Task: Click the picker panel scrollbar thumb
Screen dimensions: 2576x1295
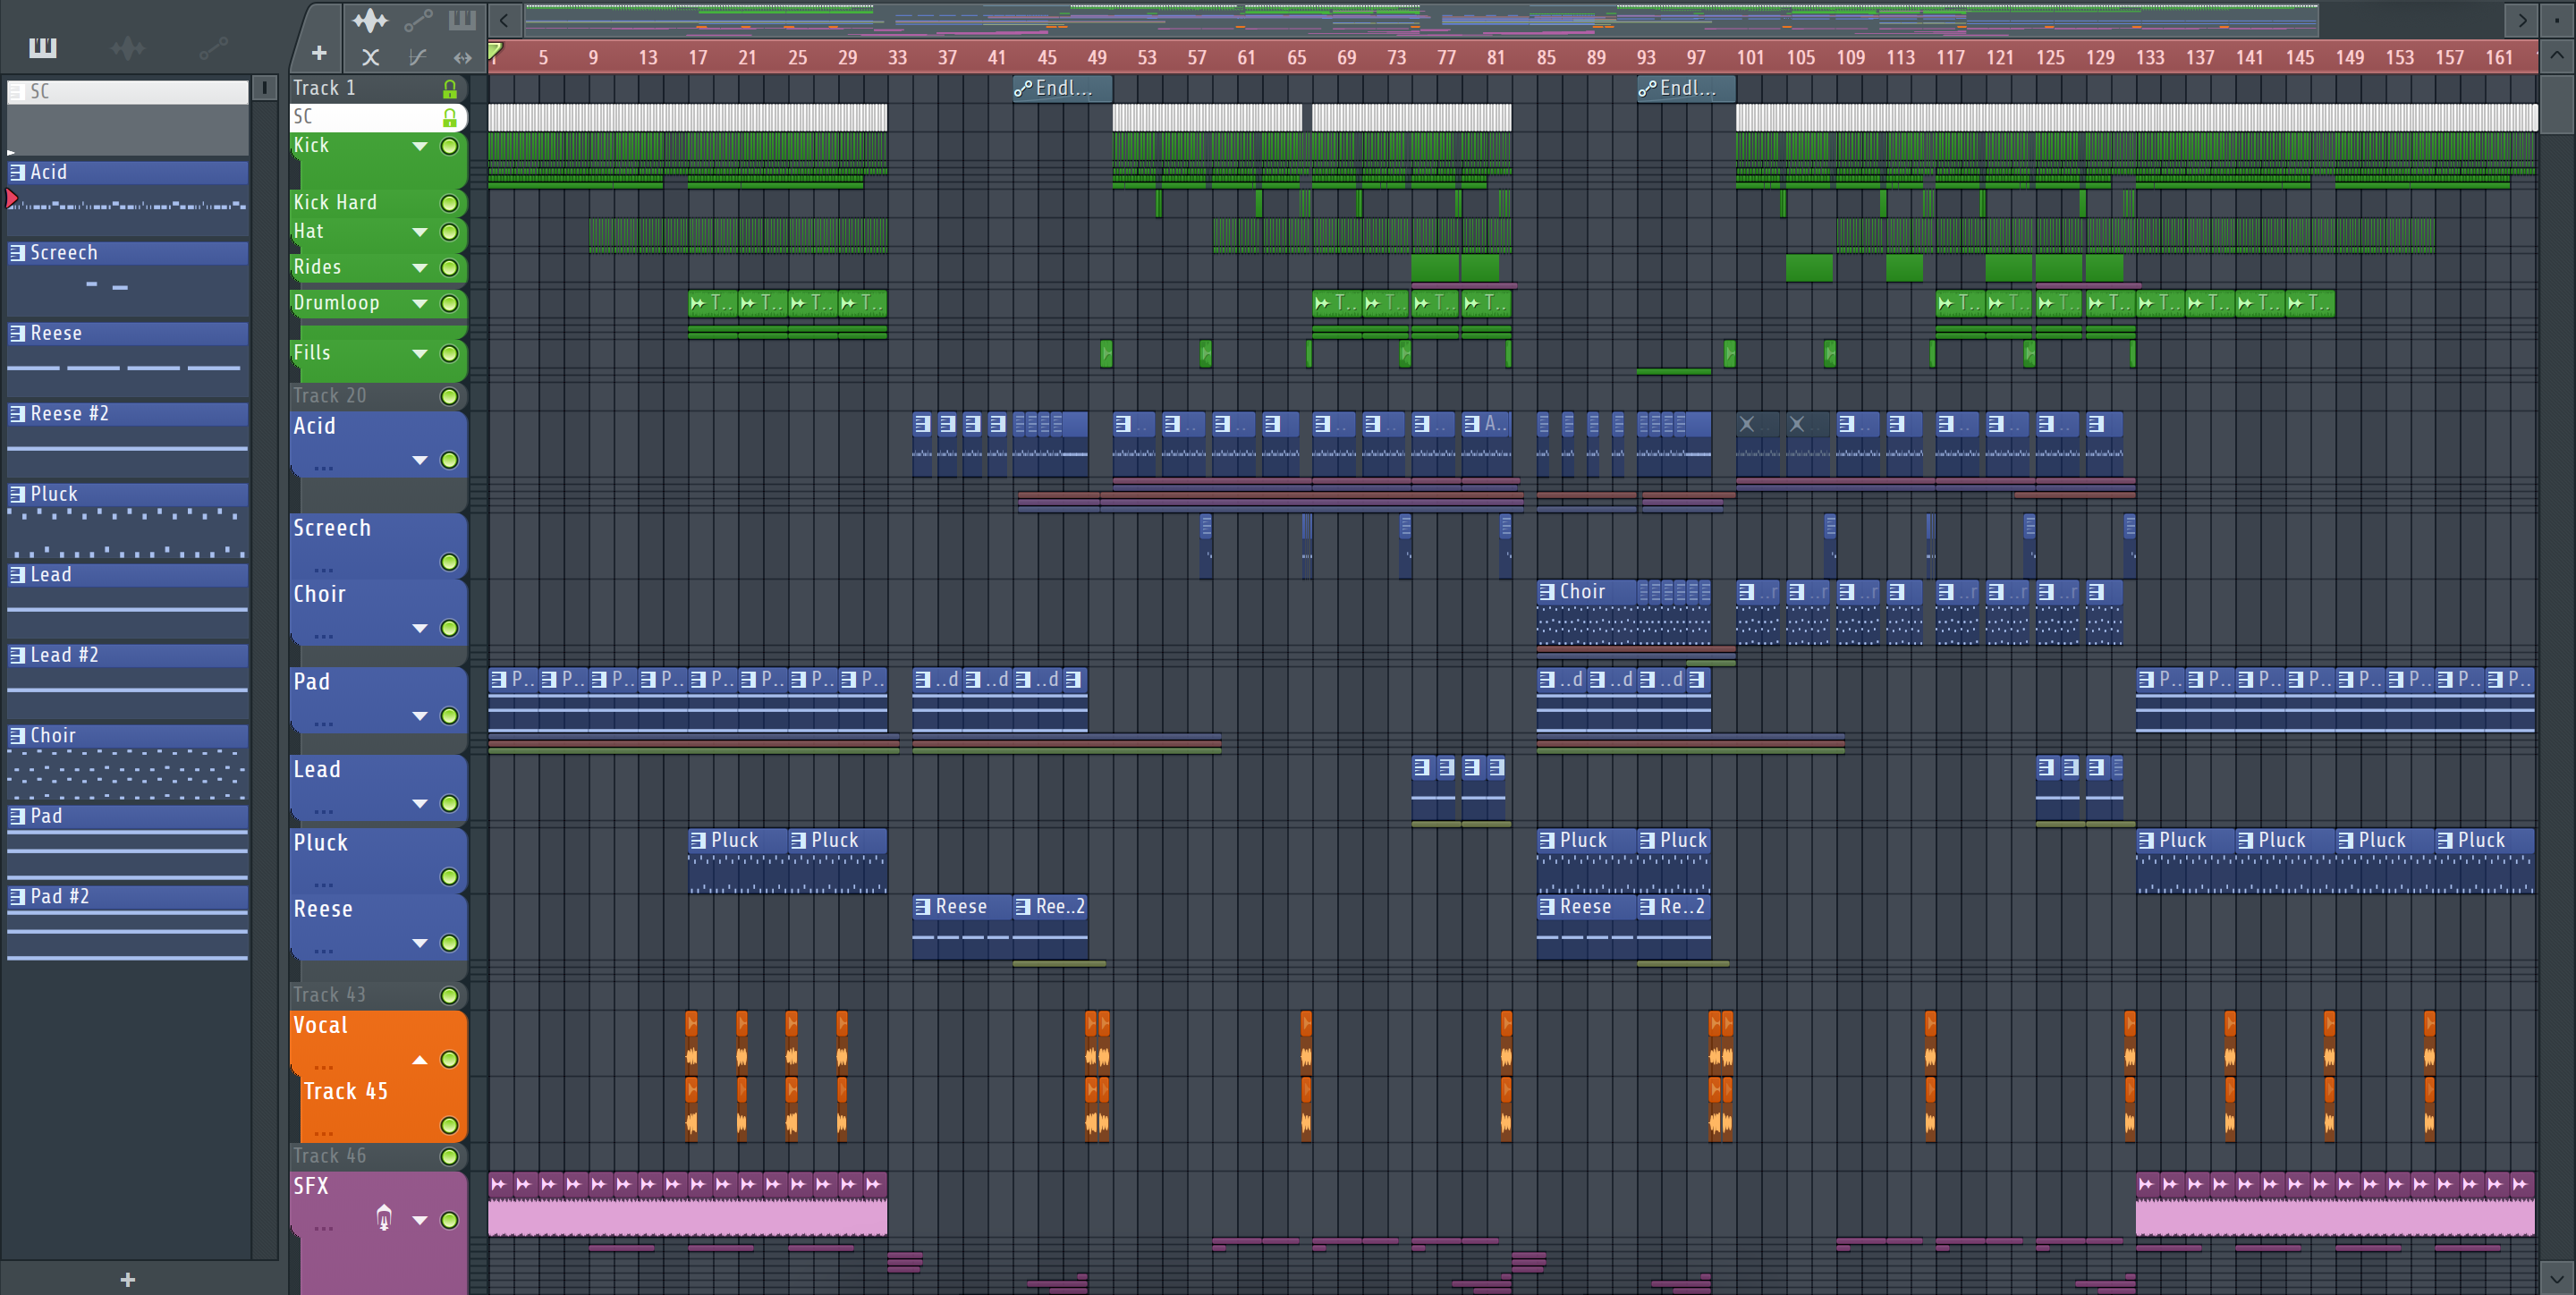Action: pos(264,88)
